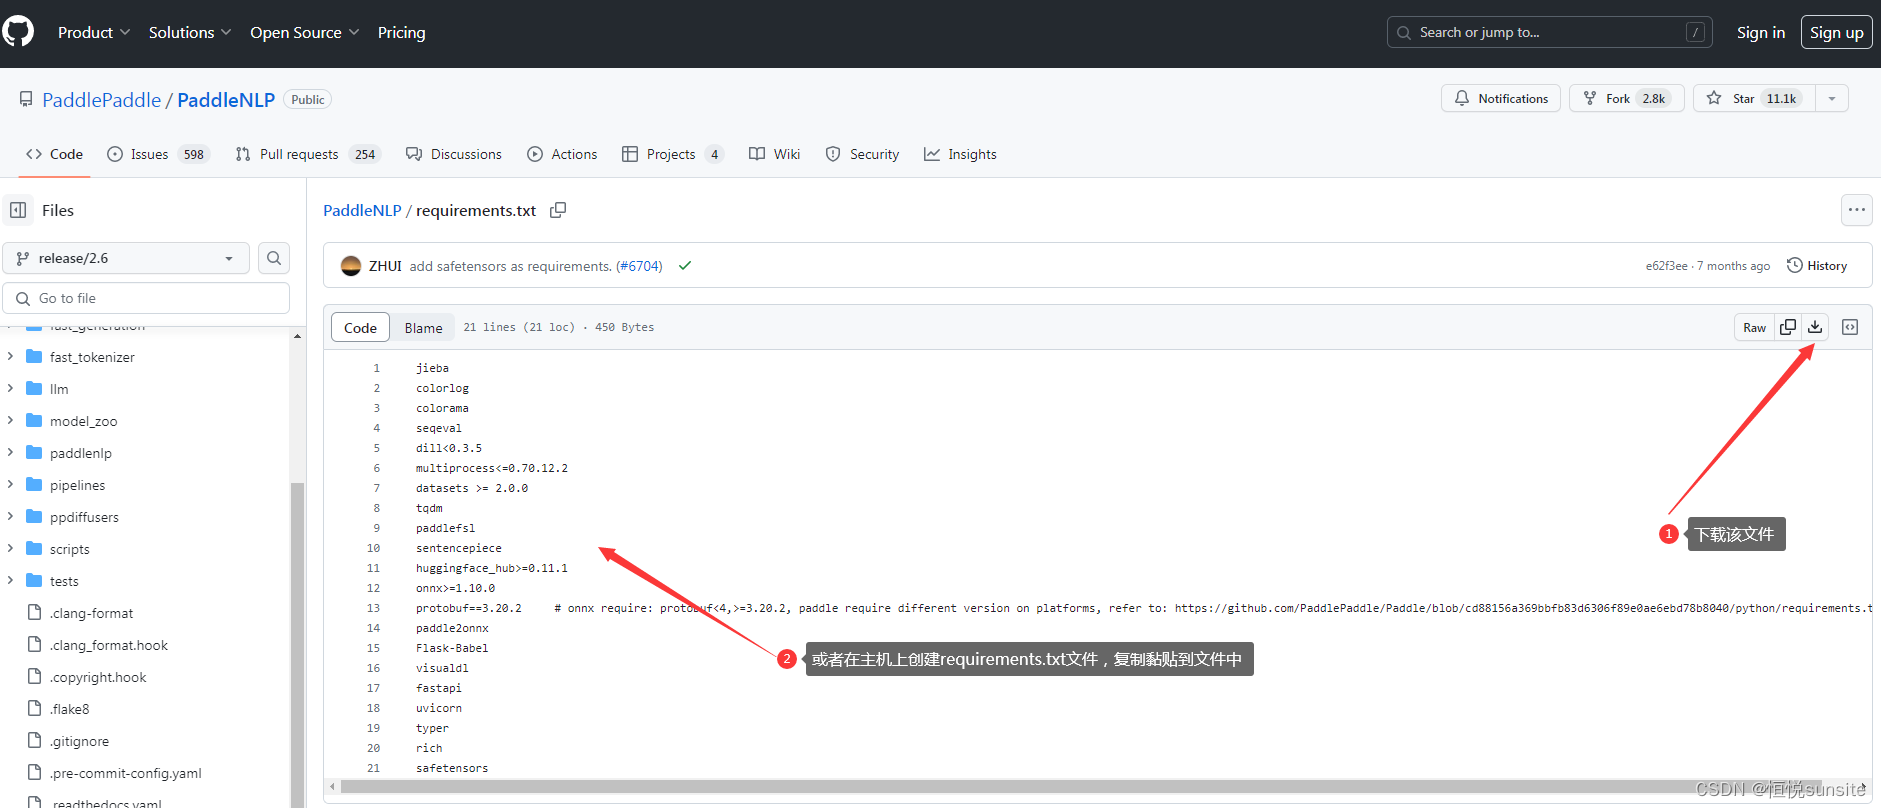Screen dimensions: 1881x808
Task: Focus the Search or jump to field
Action: pos(1550,32)
